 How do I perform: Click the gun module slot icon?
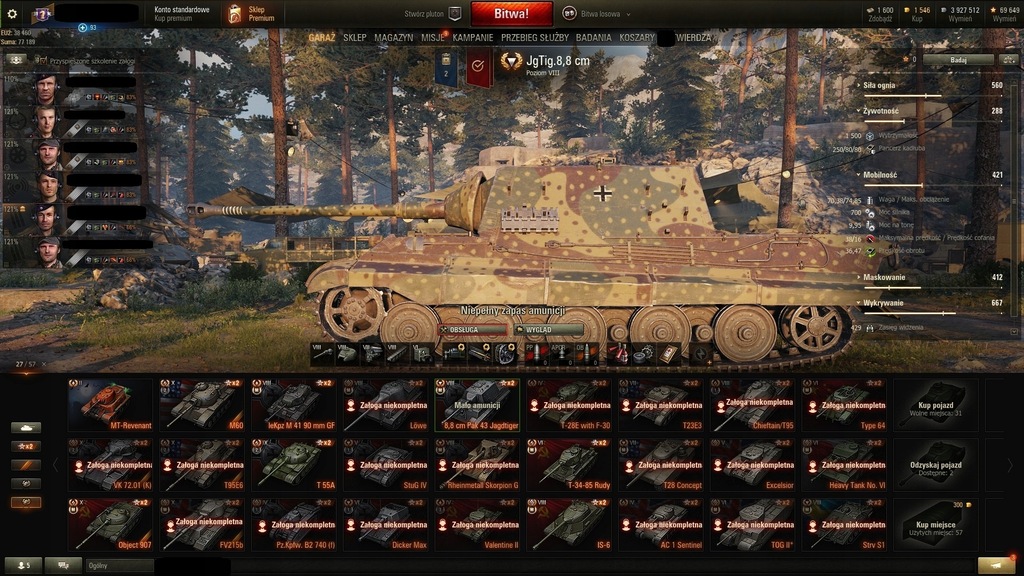(321, 354)
